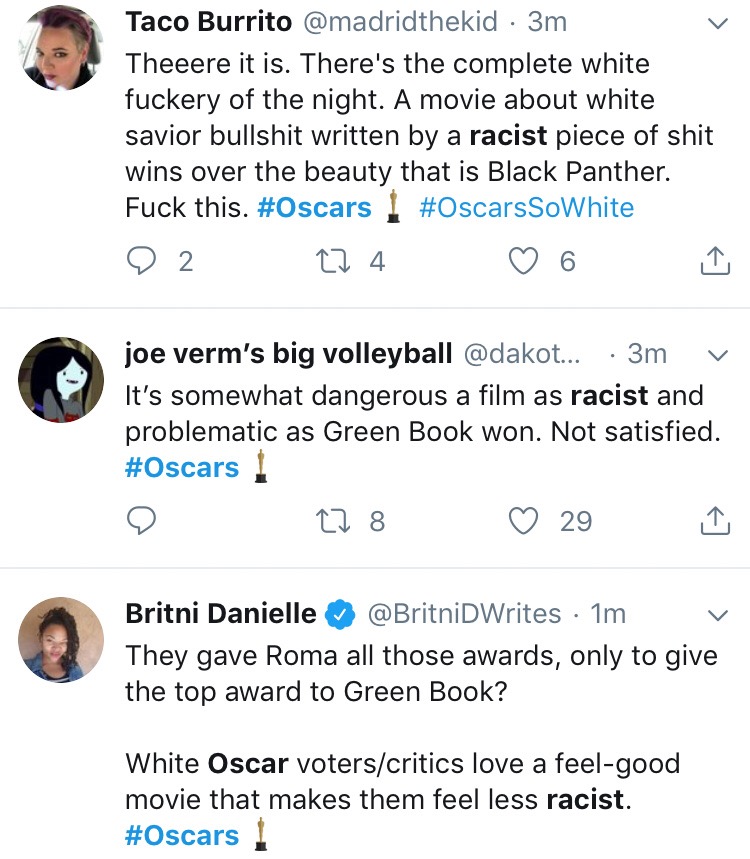Retweet Taco Burrito's tweet

[x=333, y=261]
